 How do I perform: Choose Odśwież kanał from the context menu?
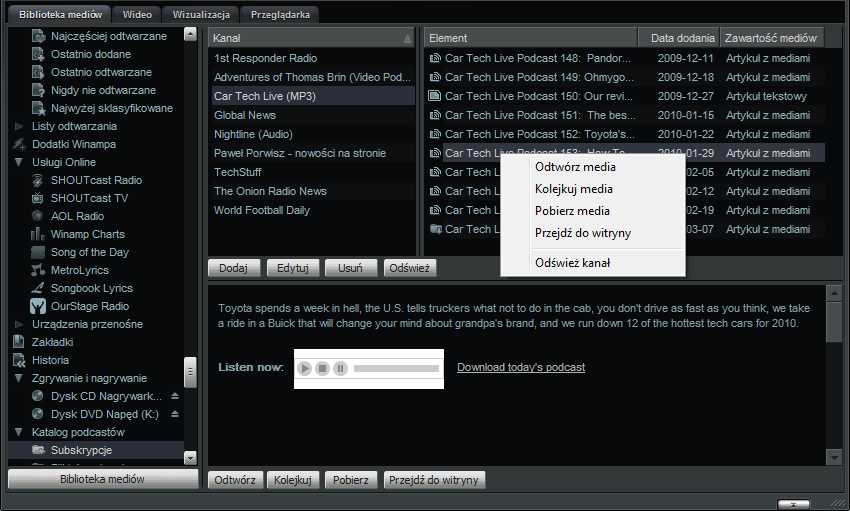tap(593, 263)
